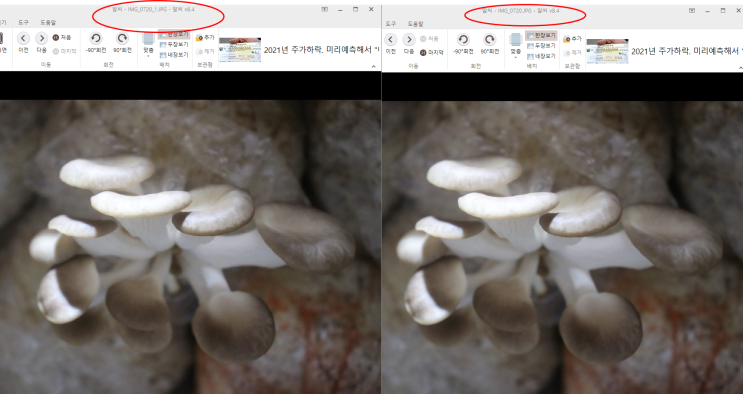The image size is (743, 394).
Task: Open 도구 menu in right window
Action: point(390,24)
